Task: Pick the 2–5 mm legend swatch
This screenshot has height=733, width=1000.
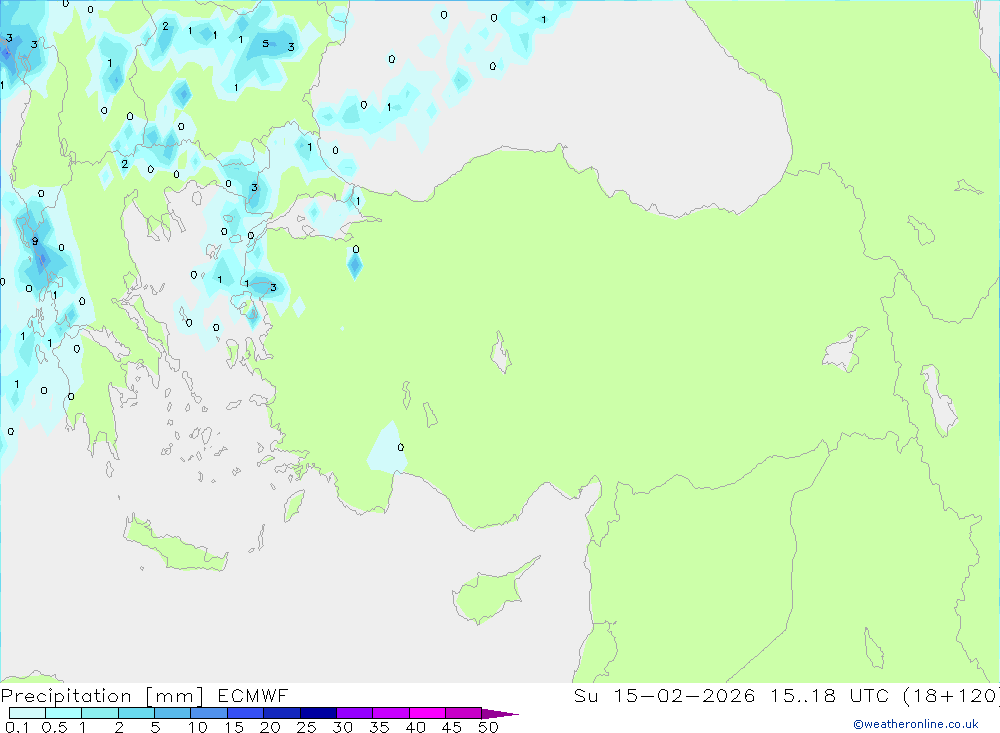Action: [x=136, y=713]
